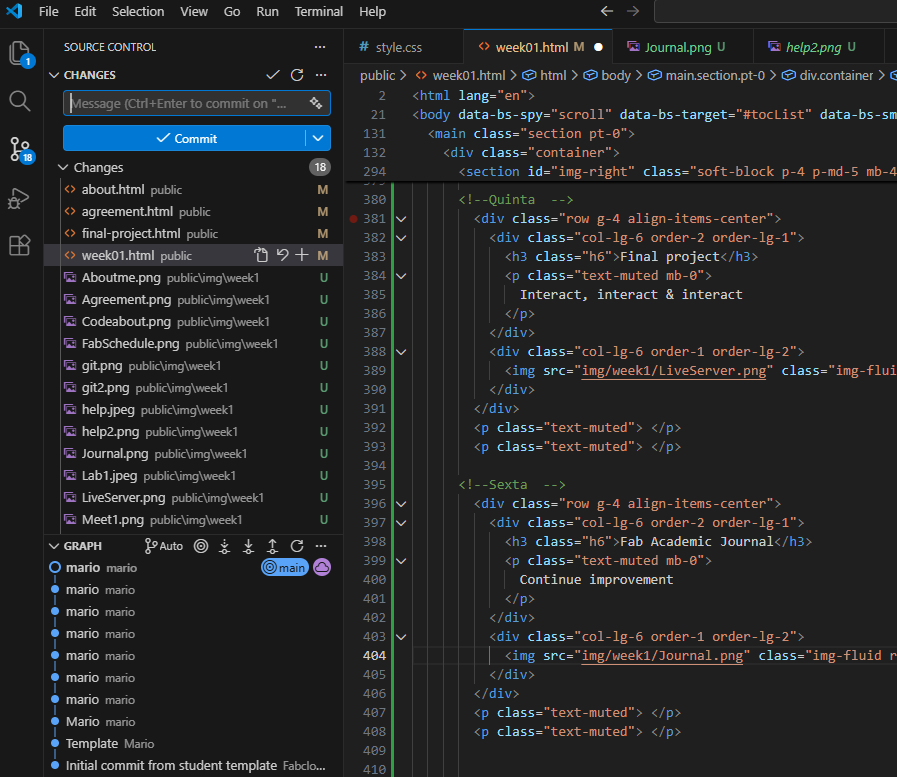Open Run and Debug view

pyautogui.click(x=20, y=197)
